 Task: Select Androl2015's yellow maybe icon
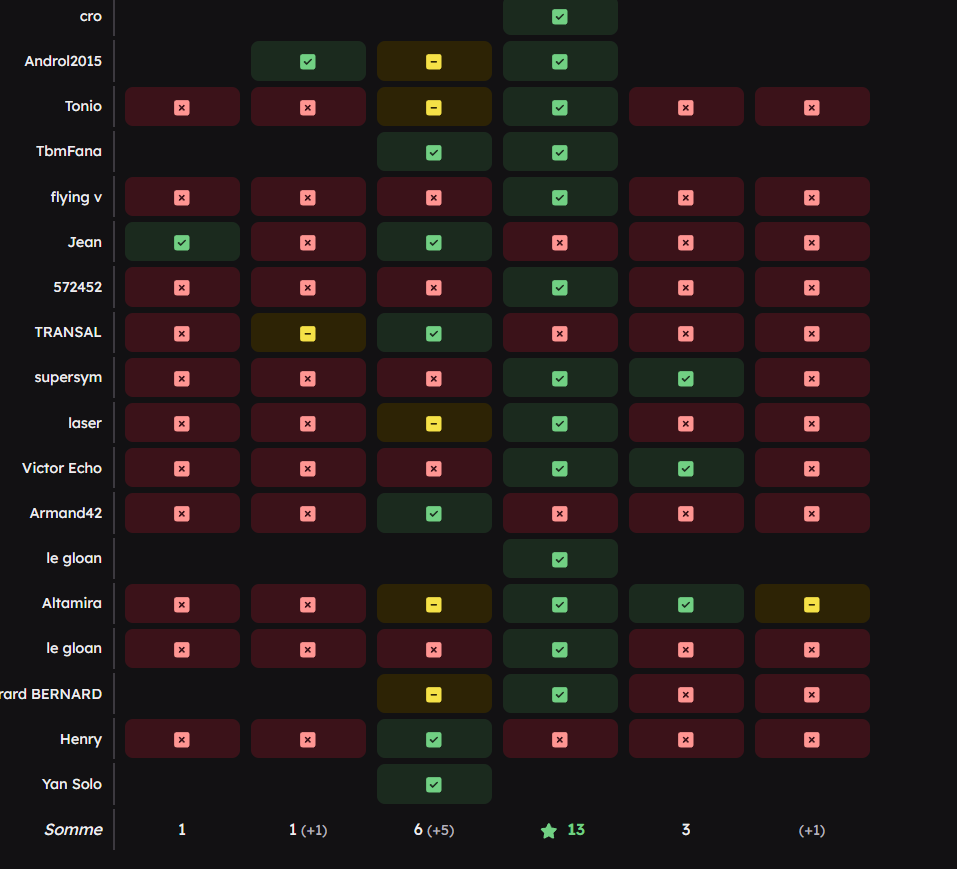point(434,62)
